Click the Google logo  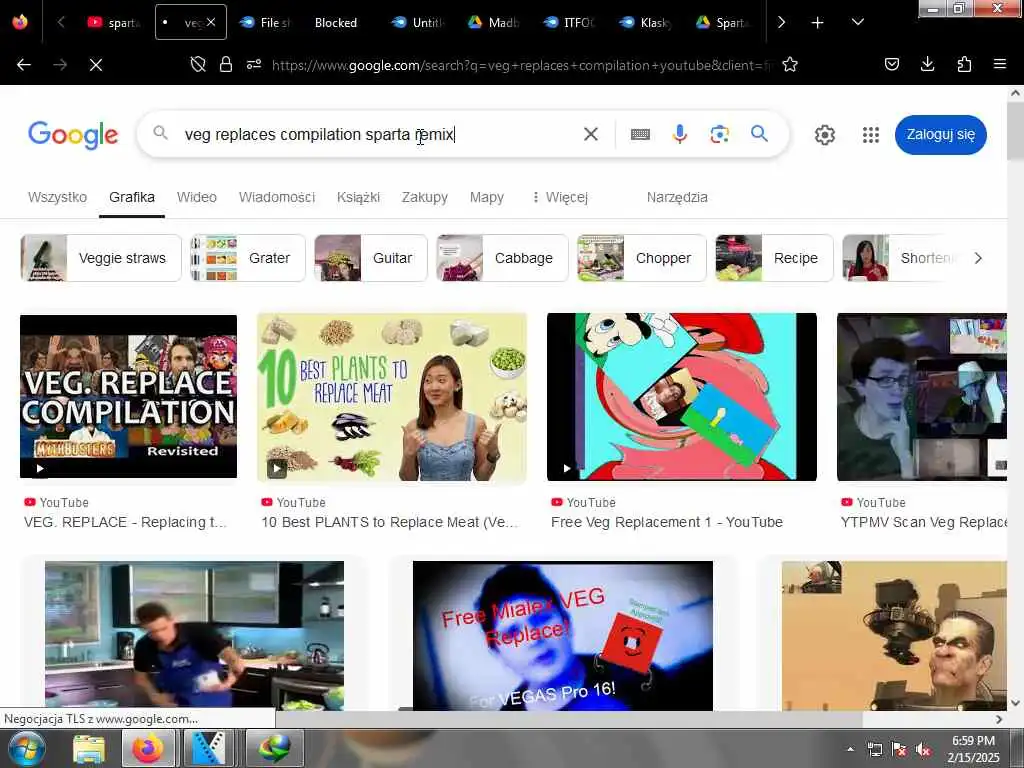tap(73, 135)
